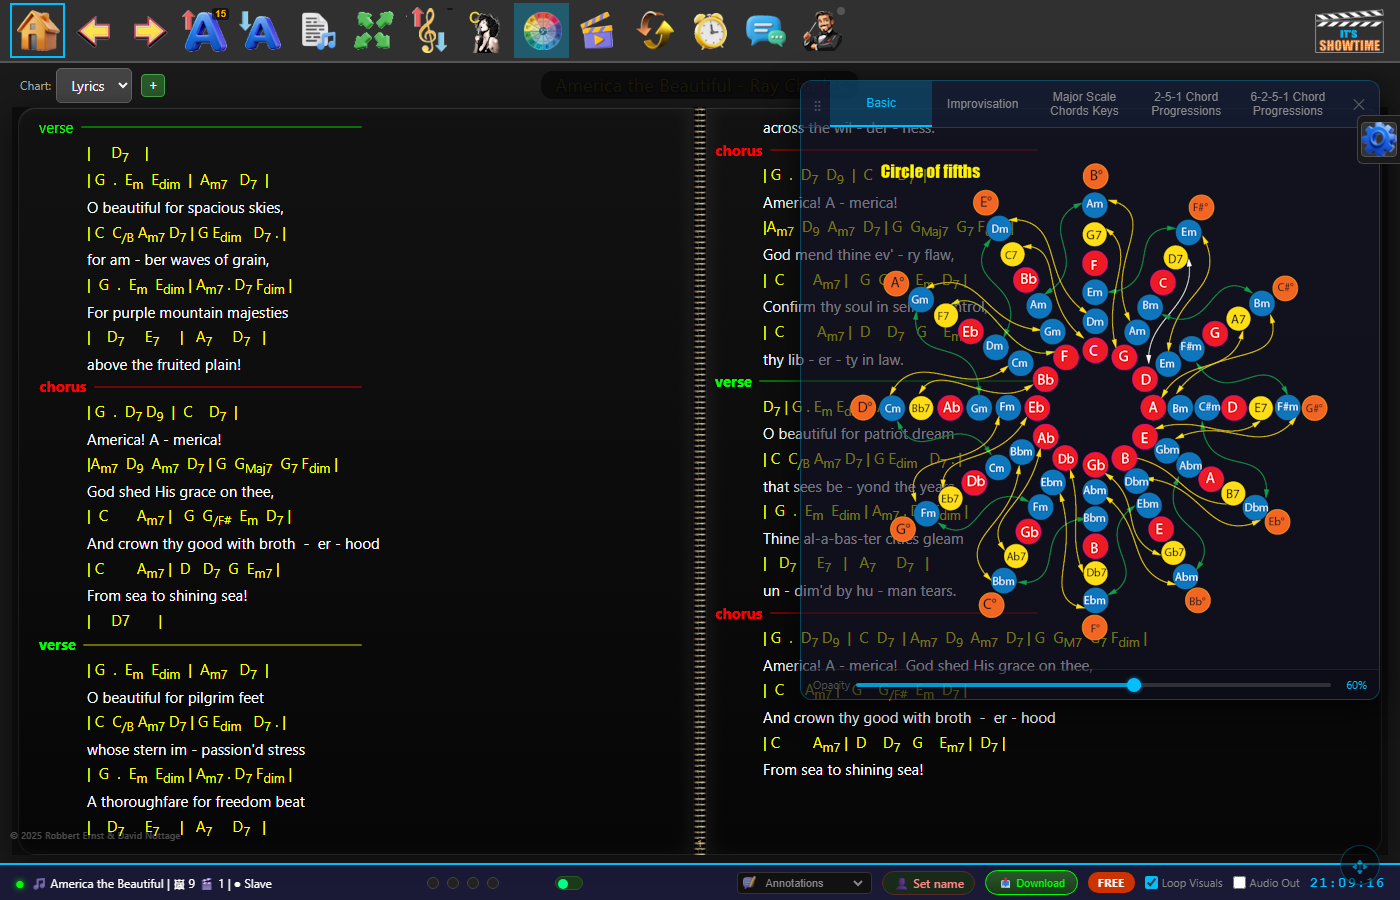Adjust the panel opacity slider handle

point(1134,685)
